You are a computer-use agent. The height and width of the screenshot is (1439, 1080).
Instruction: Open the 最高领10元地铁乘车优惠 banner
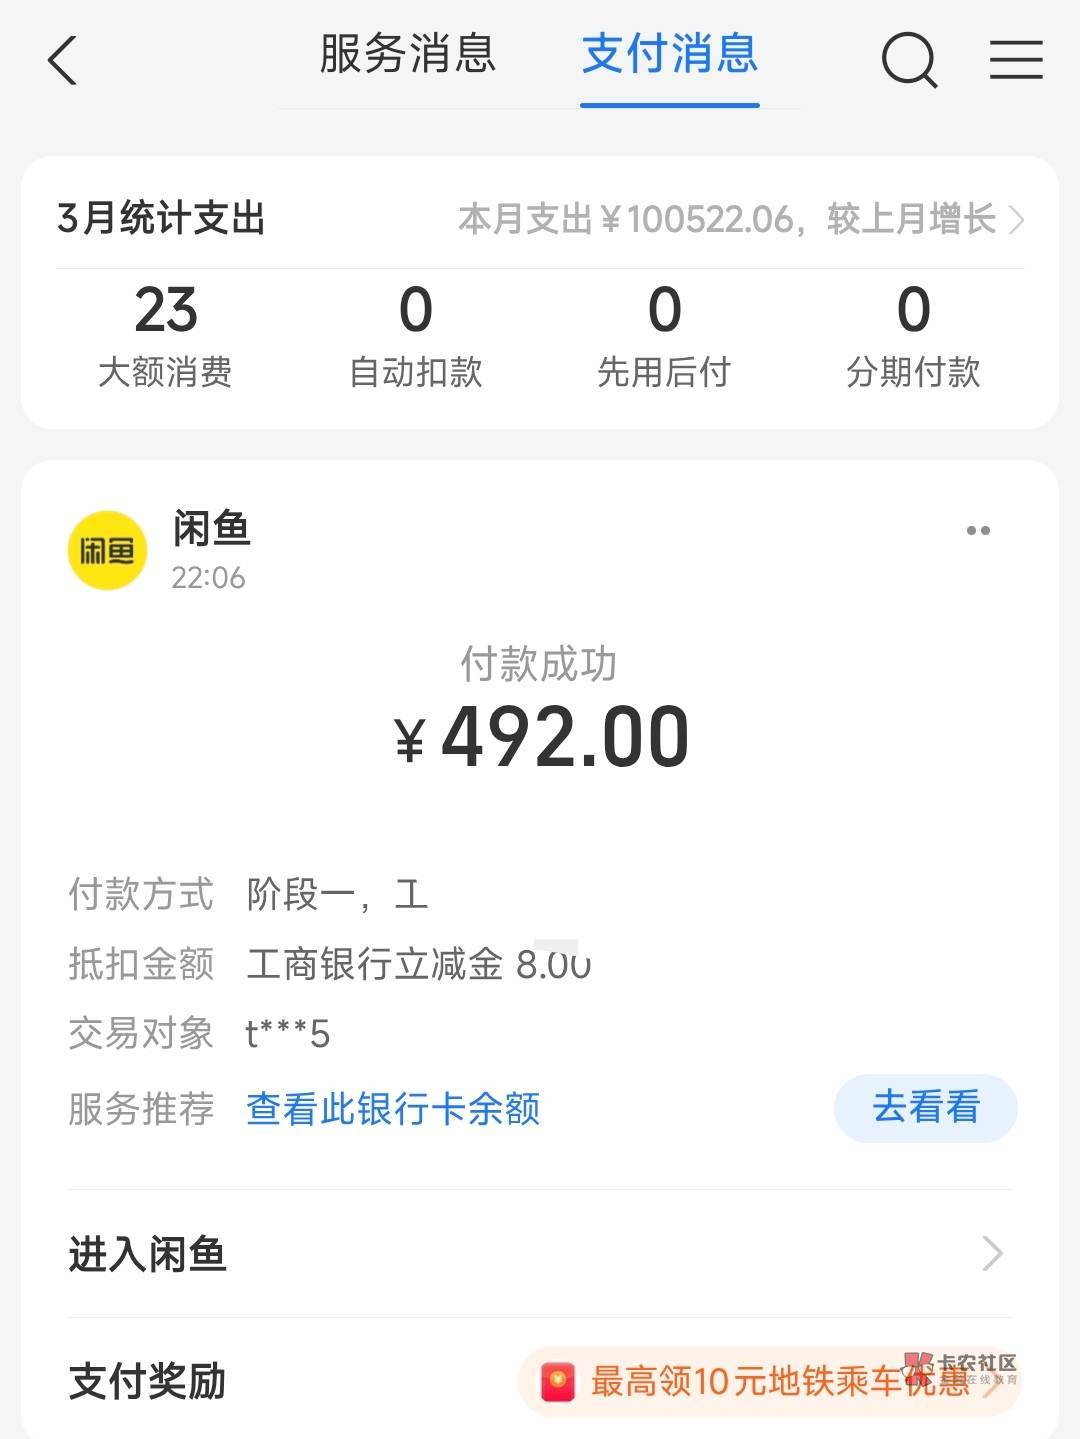770,1382
